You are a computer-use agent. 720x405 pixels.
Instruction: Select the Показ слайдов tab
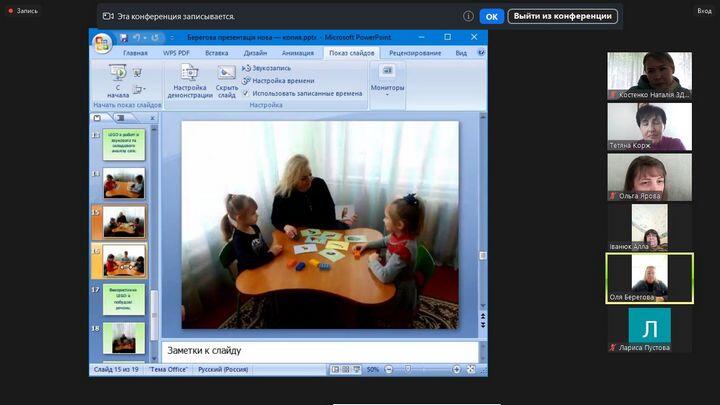[352, 53]
